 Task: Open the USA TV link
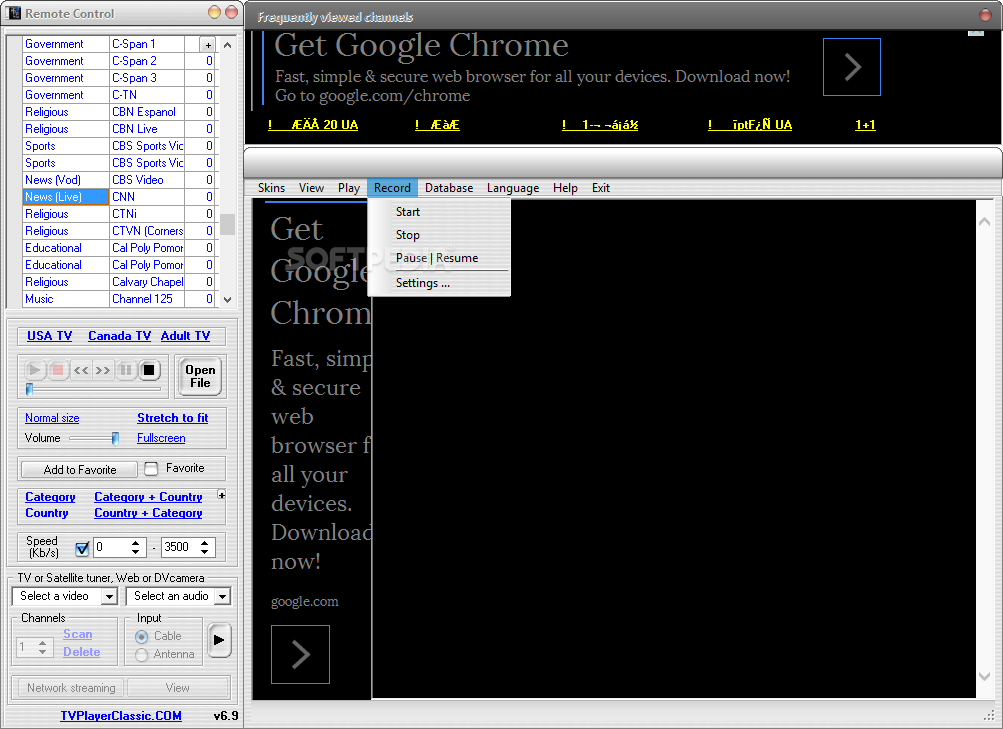tap(49, 336)
